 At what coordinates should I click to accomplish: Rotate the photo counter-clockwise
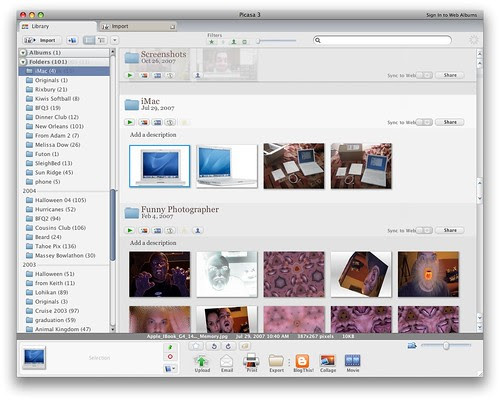coord(214,346)
